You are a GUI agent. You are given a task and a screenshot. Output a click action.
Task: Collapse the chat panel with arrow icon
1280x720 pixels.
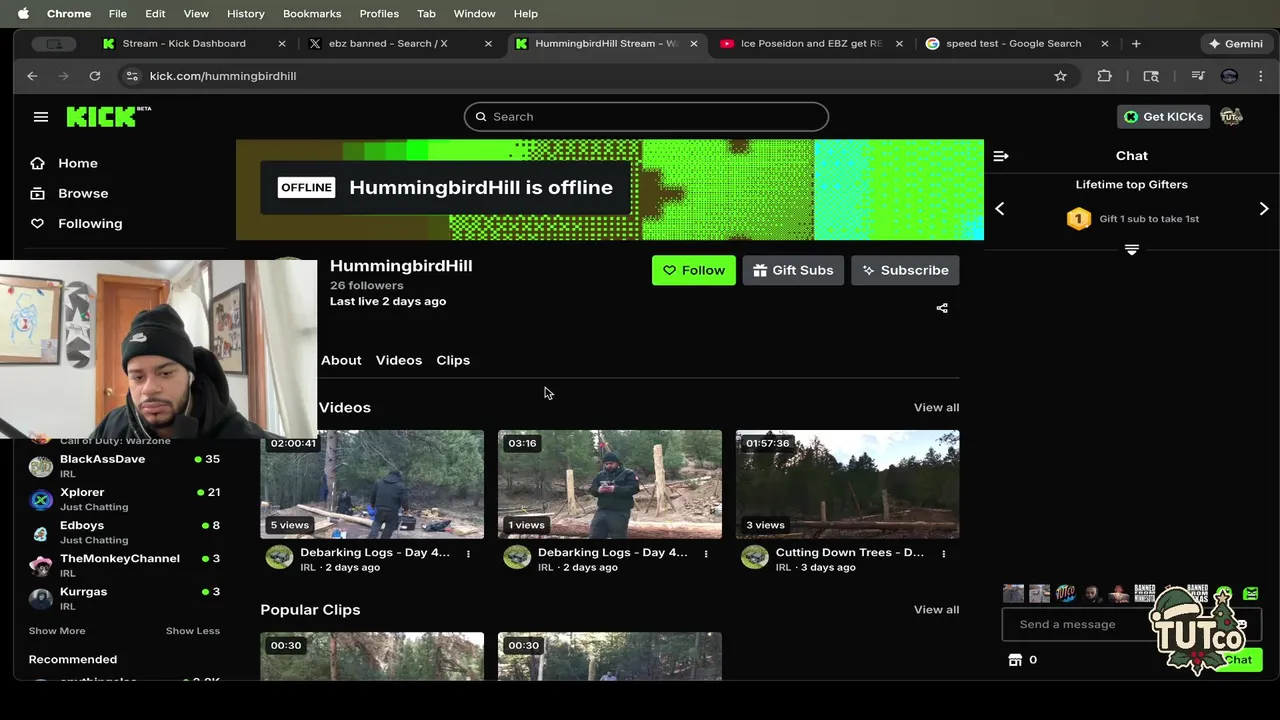1001,156
